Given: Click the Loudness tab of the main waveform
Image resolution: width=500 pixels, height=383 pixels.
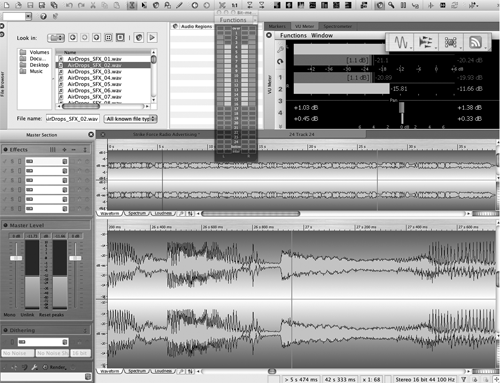Looking at the screenshot, I should tap(163, 371).
